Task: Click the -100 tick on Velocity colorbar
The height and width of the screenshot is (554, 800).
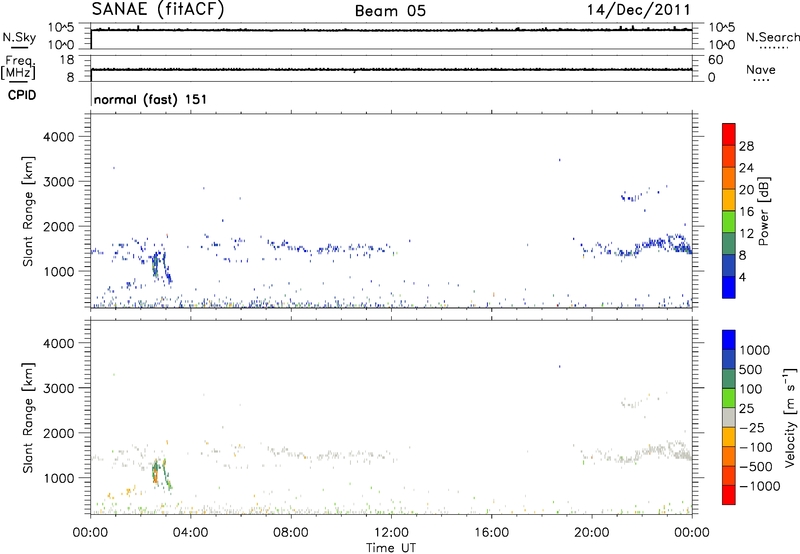Action: [756, 447]
